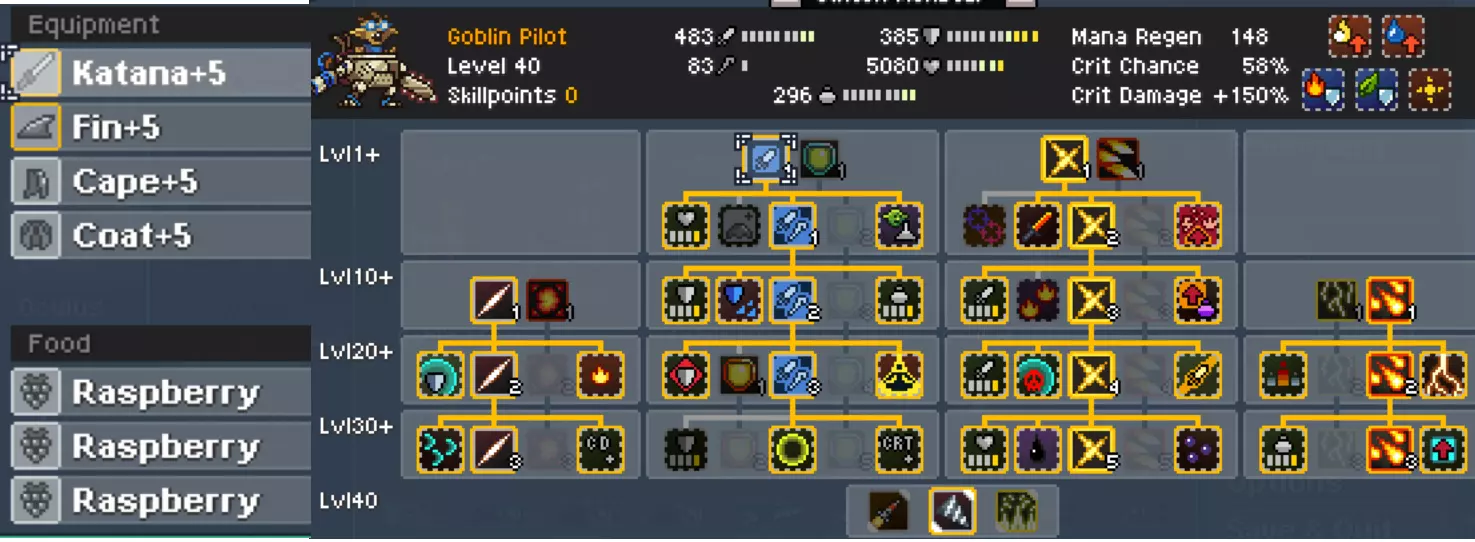Click the orange triple-slash skill icon

[1118, 159]
